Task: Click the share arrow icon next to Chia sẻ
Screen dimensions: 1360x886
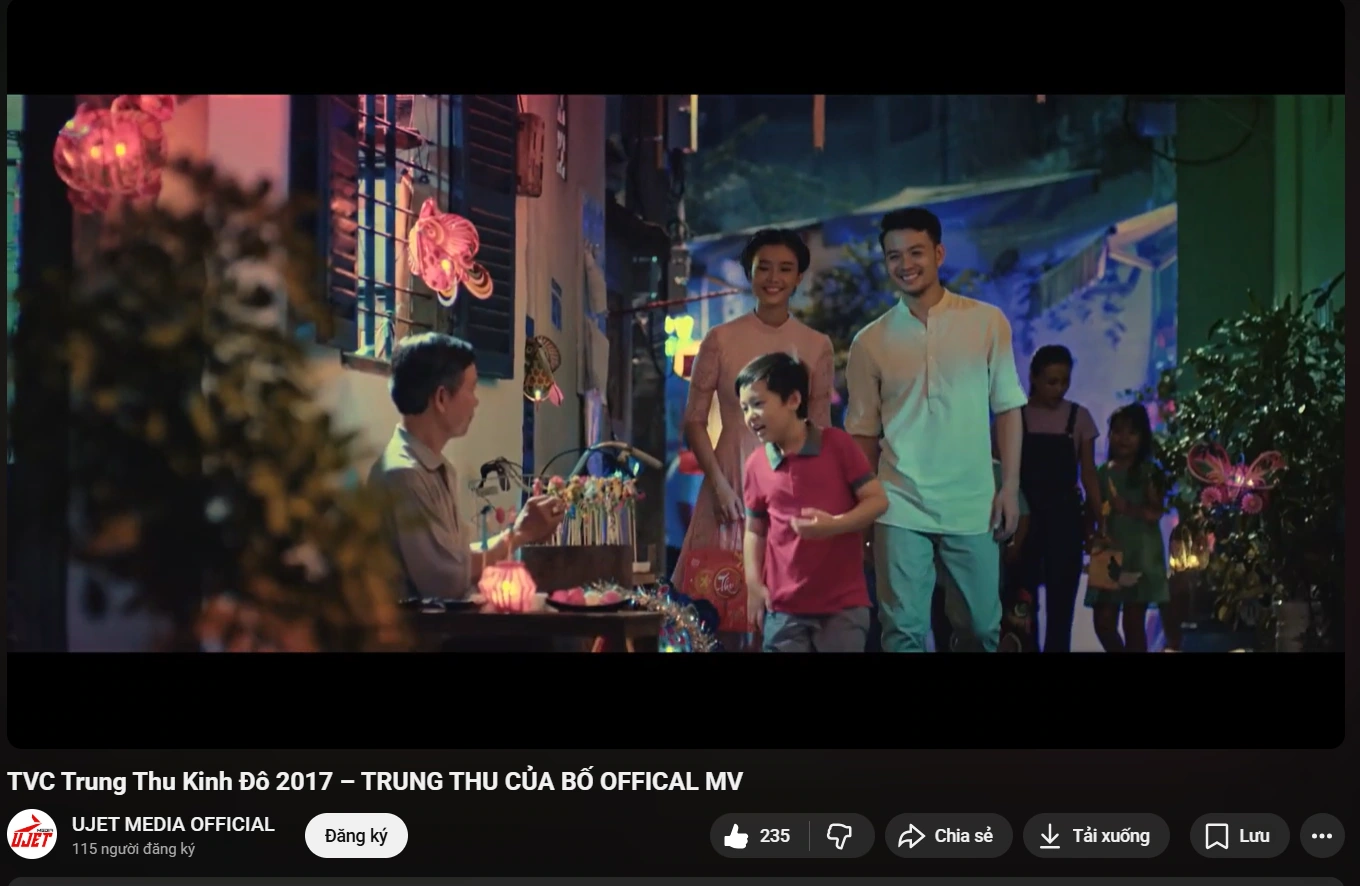Action: pos(911,835)
